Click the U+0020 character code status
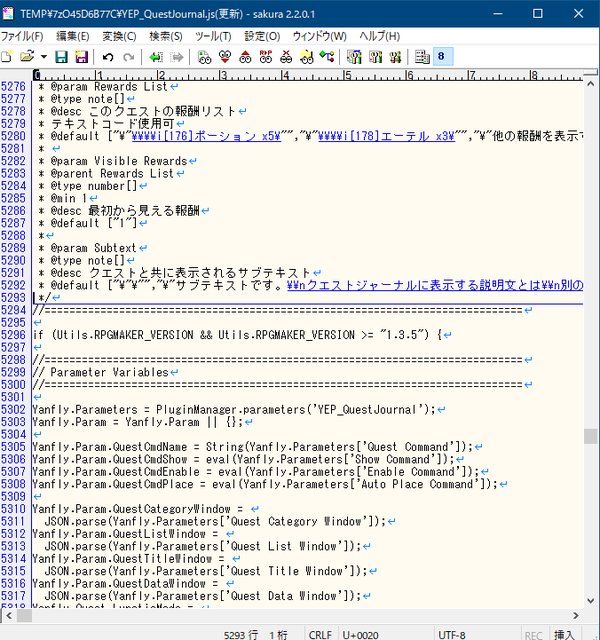The width and height of the screenshot is (600, 640). pos(360,635)
